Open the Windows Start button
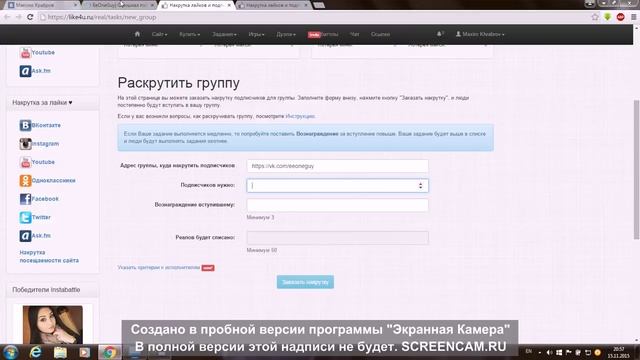The height and width of the screenshot is (360, 640). pyautogui.click(x=11, y=352)
